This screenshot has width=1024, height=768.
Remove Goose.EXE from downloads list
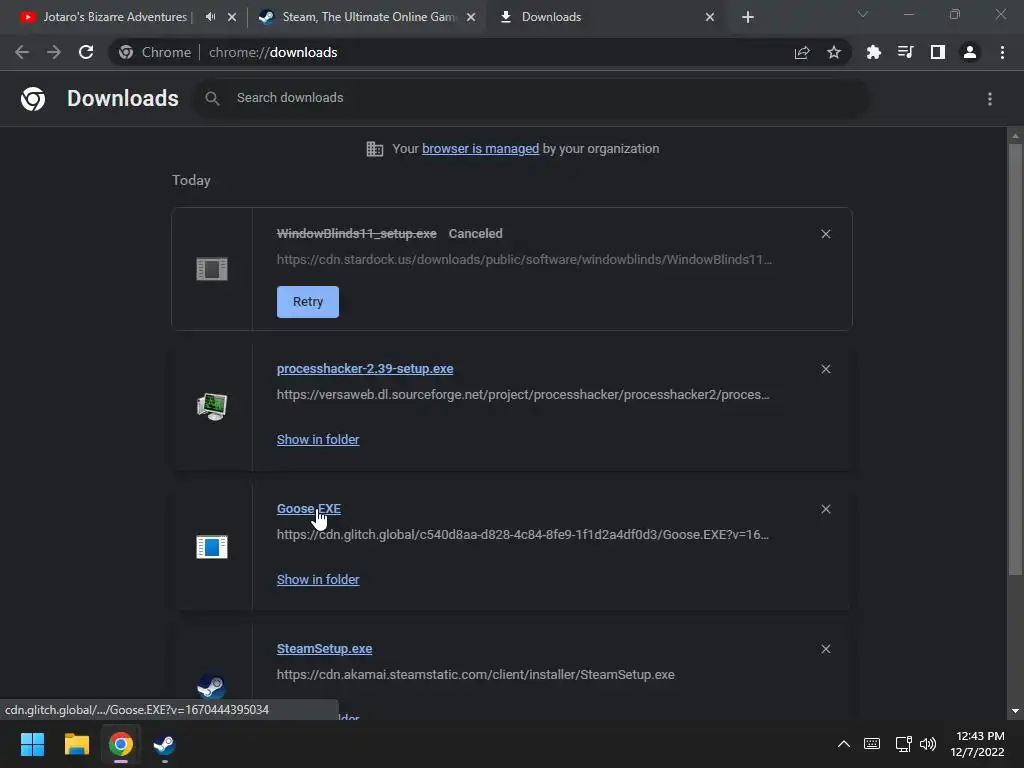point(825,509)
